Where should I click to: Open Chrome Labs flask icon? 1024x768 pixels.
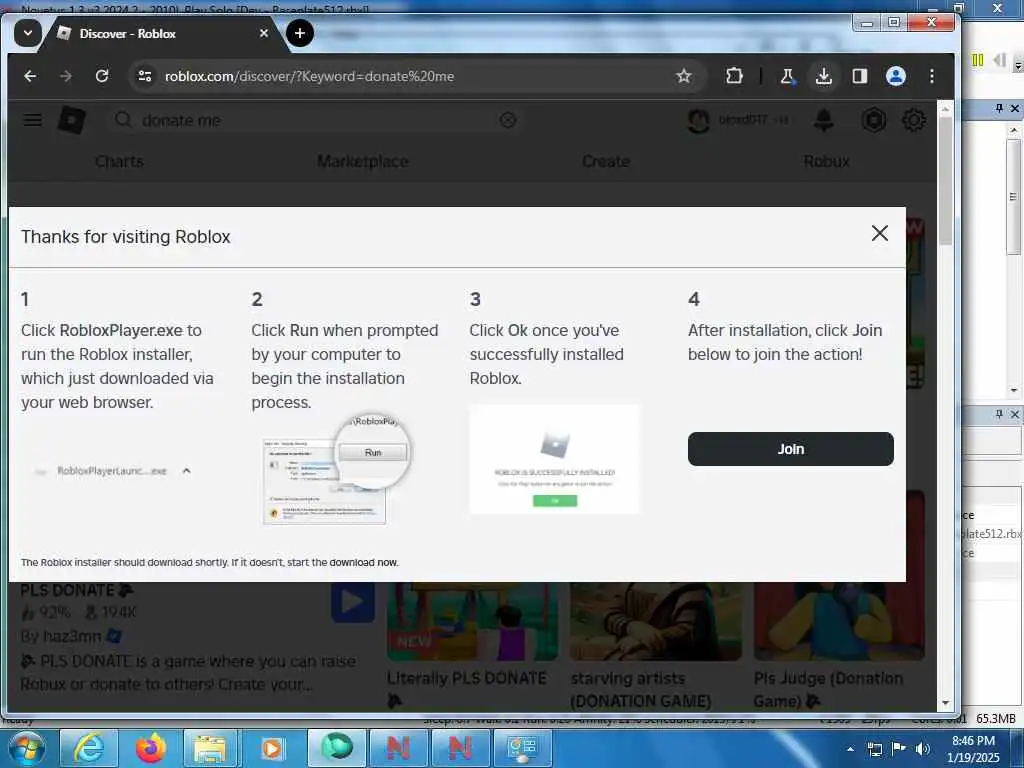[x=788, y=76]
